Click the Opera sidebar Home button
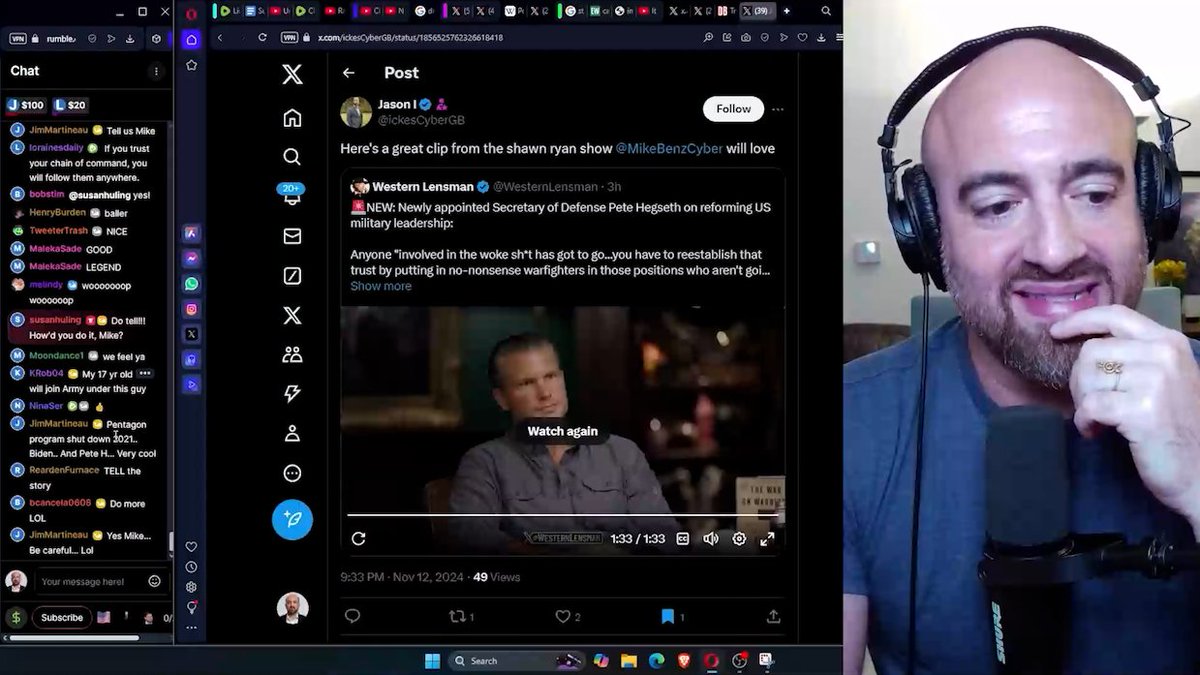Viewport: 1200px width, 675px height. [191, 40]
